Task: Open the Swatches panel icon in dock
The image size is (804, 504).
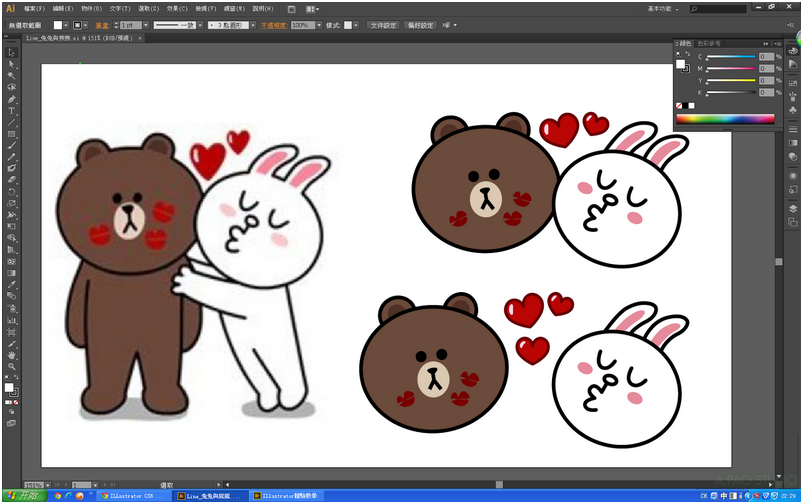Action: [x=793, y=83]
